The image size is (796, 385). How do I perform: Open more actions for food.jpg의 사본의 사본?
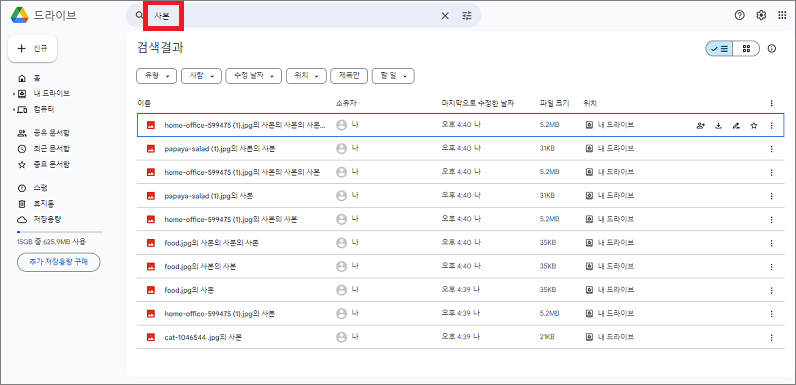coord(772,267)
